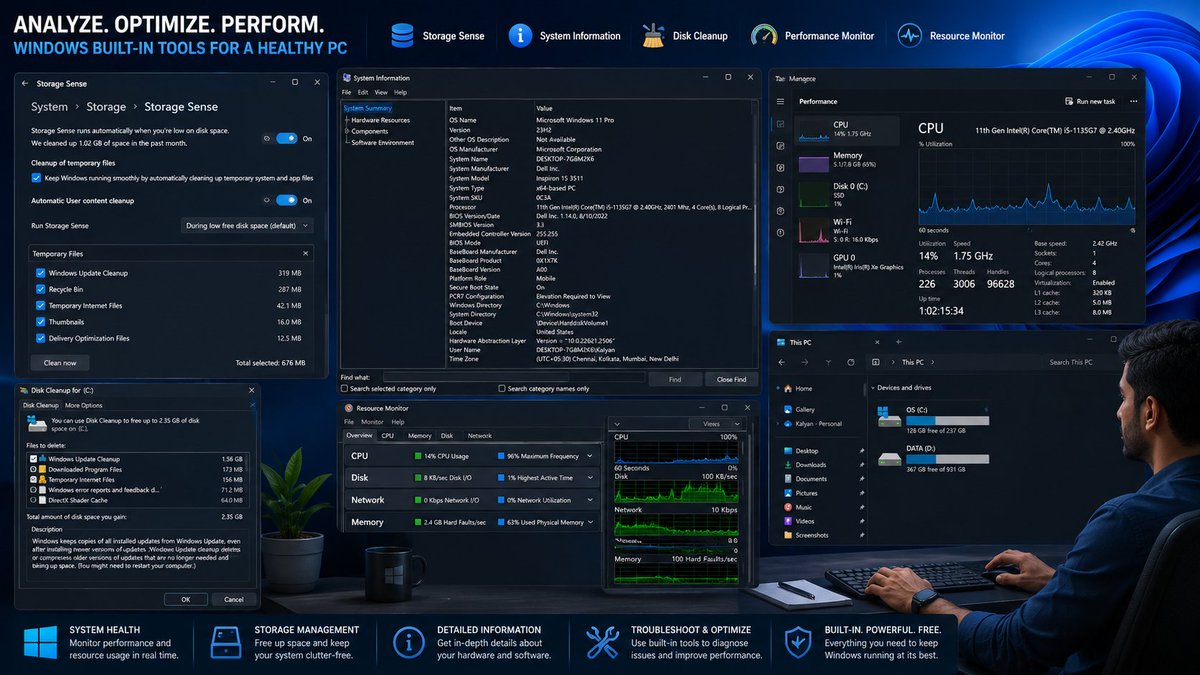The image size is (1200, 675).
Task: Uncheck Delivery Optimization Files checkbox
Action: click(x=40, y=339)
